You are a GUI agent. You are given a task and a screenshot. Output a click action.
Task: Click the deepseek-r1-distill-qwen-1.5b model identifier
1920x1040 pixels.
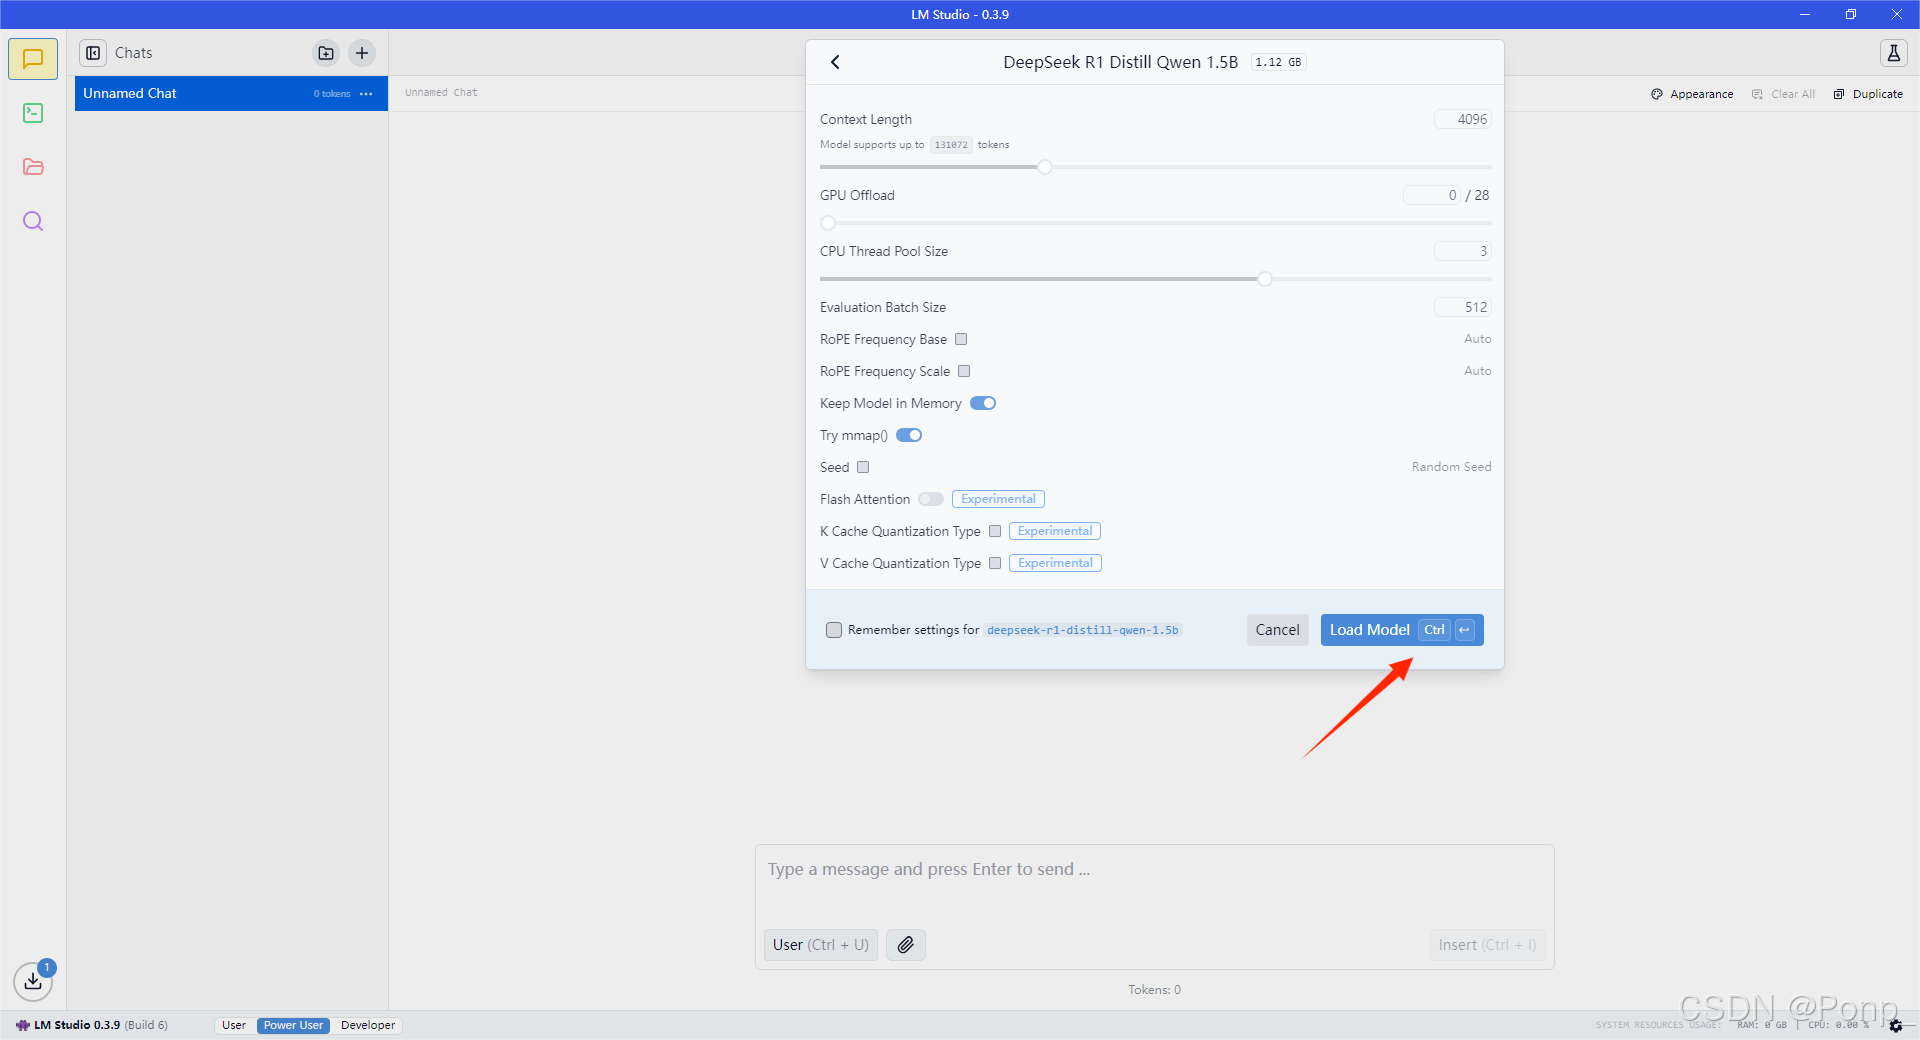tap(1082, 630)
